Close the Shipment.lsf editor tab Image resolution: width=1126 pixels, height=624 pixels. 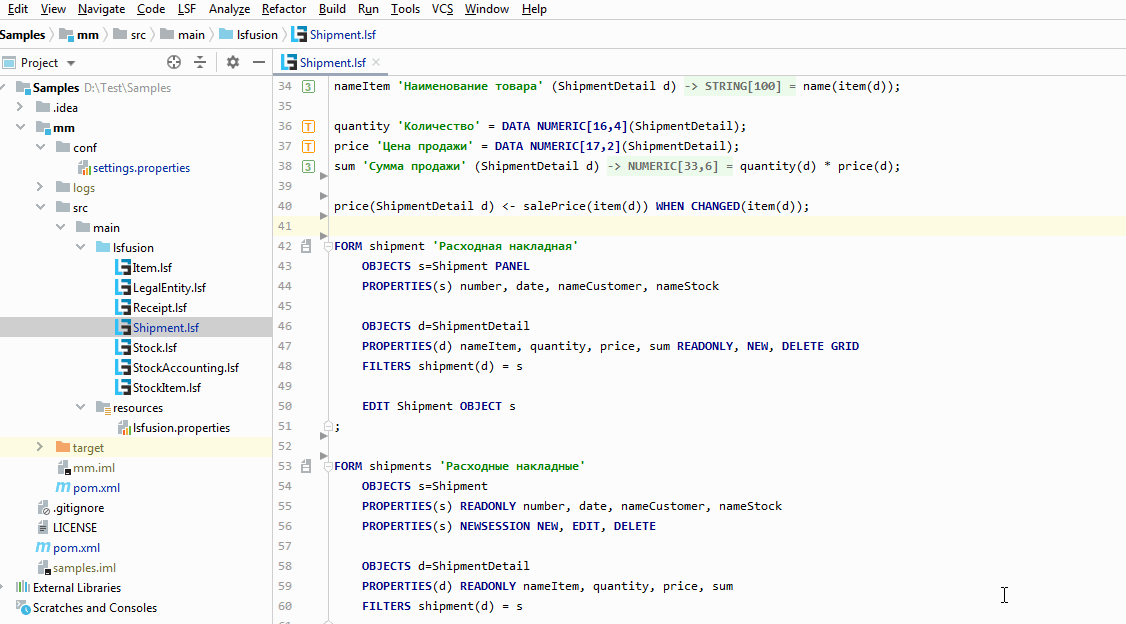[x=376, y=62]
